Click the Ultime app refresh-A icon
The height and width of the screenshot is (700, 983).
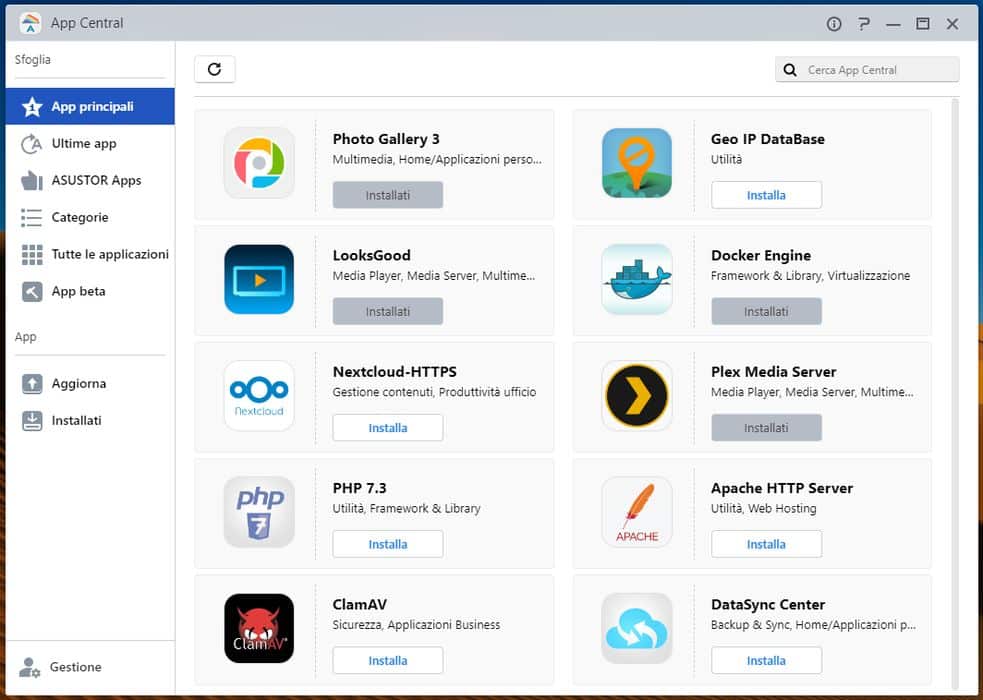pyautogui.click(x=32, y=144)
